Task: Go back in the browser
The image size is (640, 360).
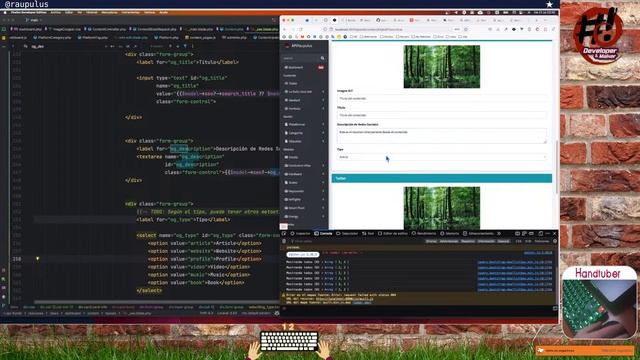Action: (284, 29)
